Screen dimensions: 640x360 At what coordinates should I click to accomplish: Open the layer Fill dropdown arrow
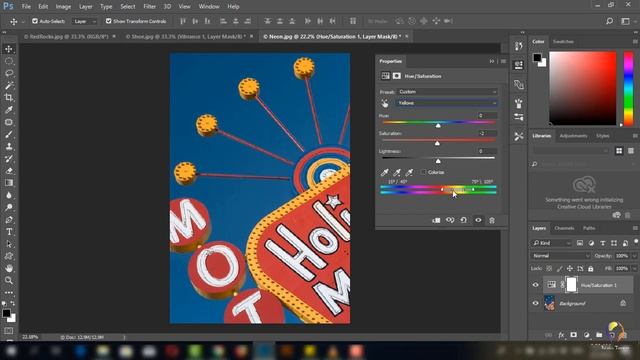point(634,269)
